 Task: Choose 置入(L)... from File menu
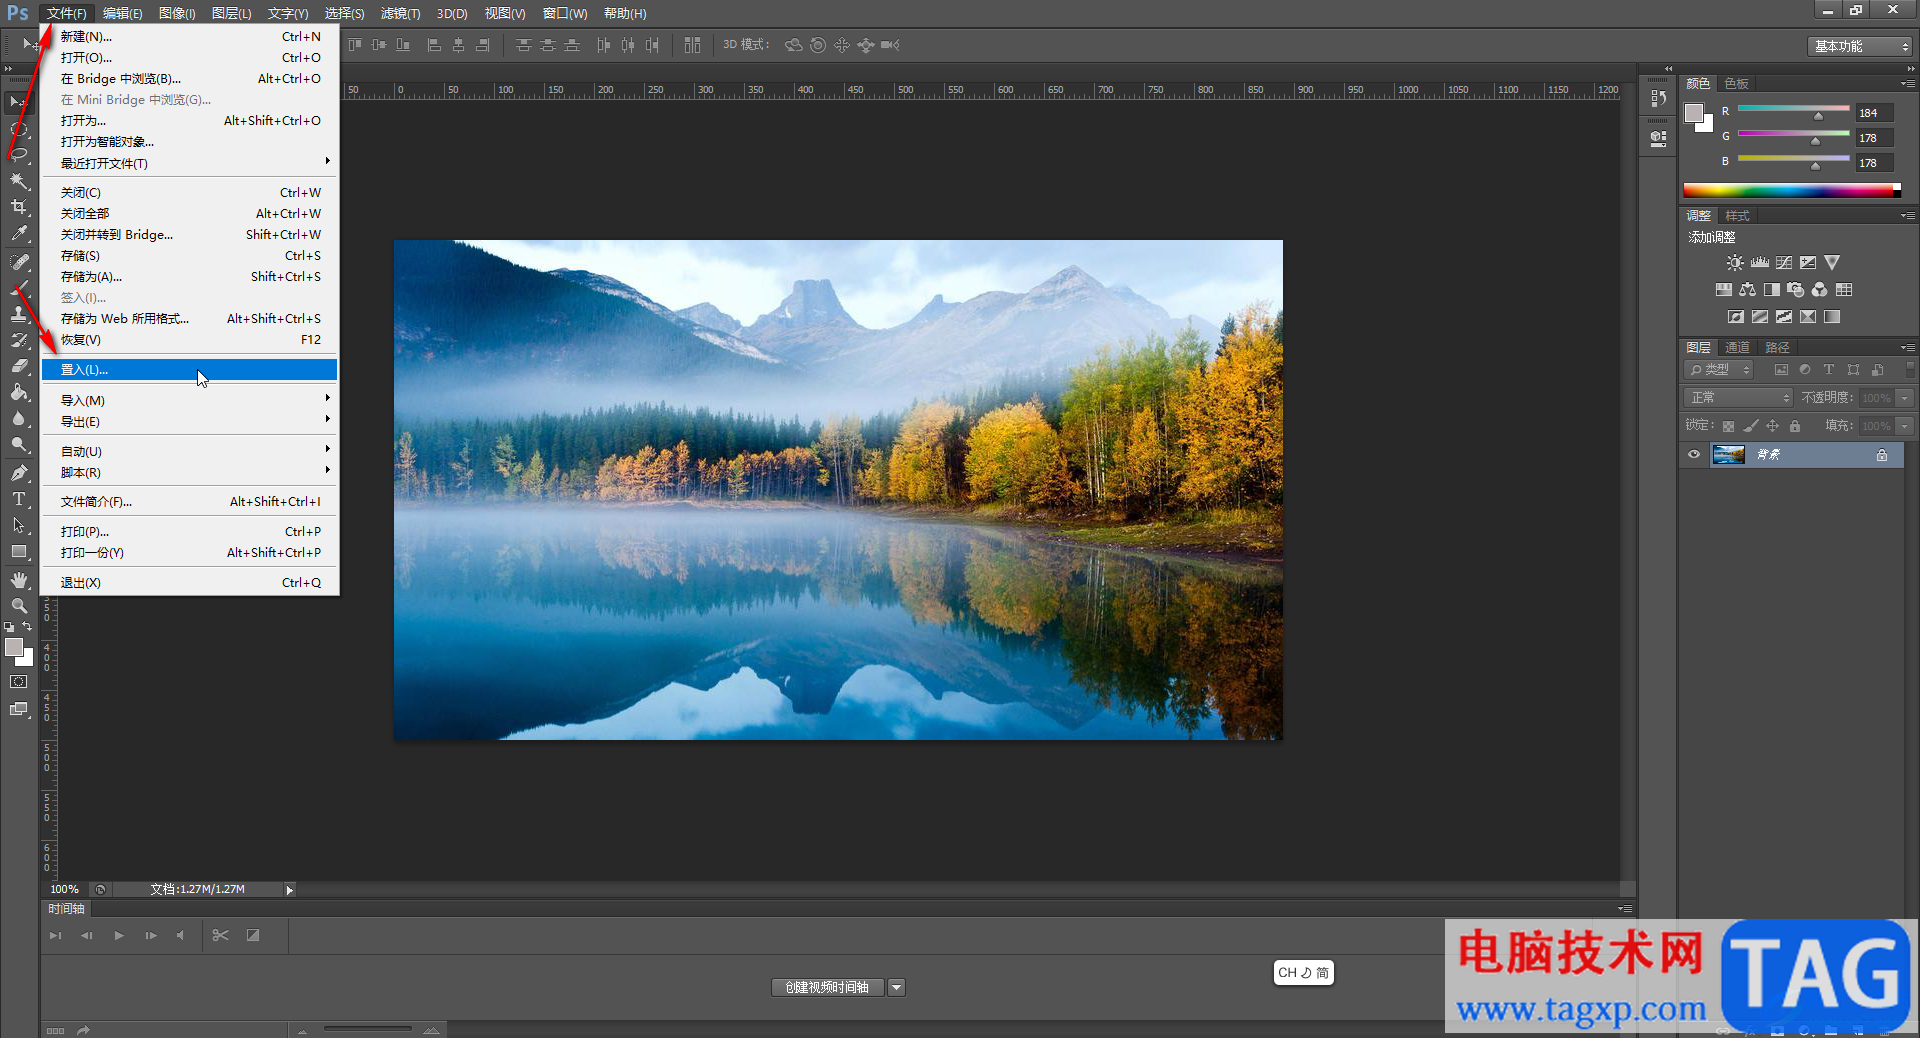click(x=190, y=370)
